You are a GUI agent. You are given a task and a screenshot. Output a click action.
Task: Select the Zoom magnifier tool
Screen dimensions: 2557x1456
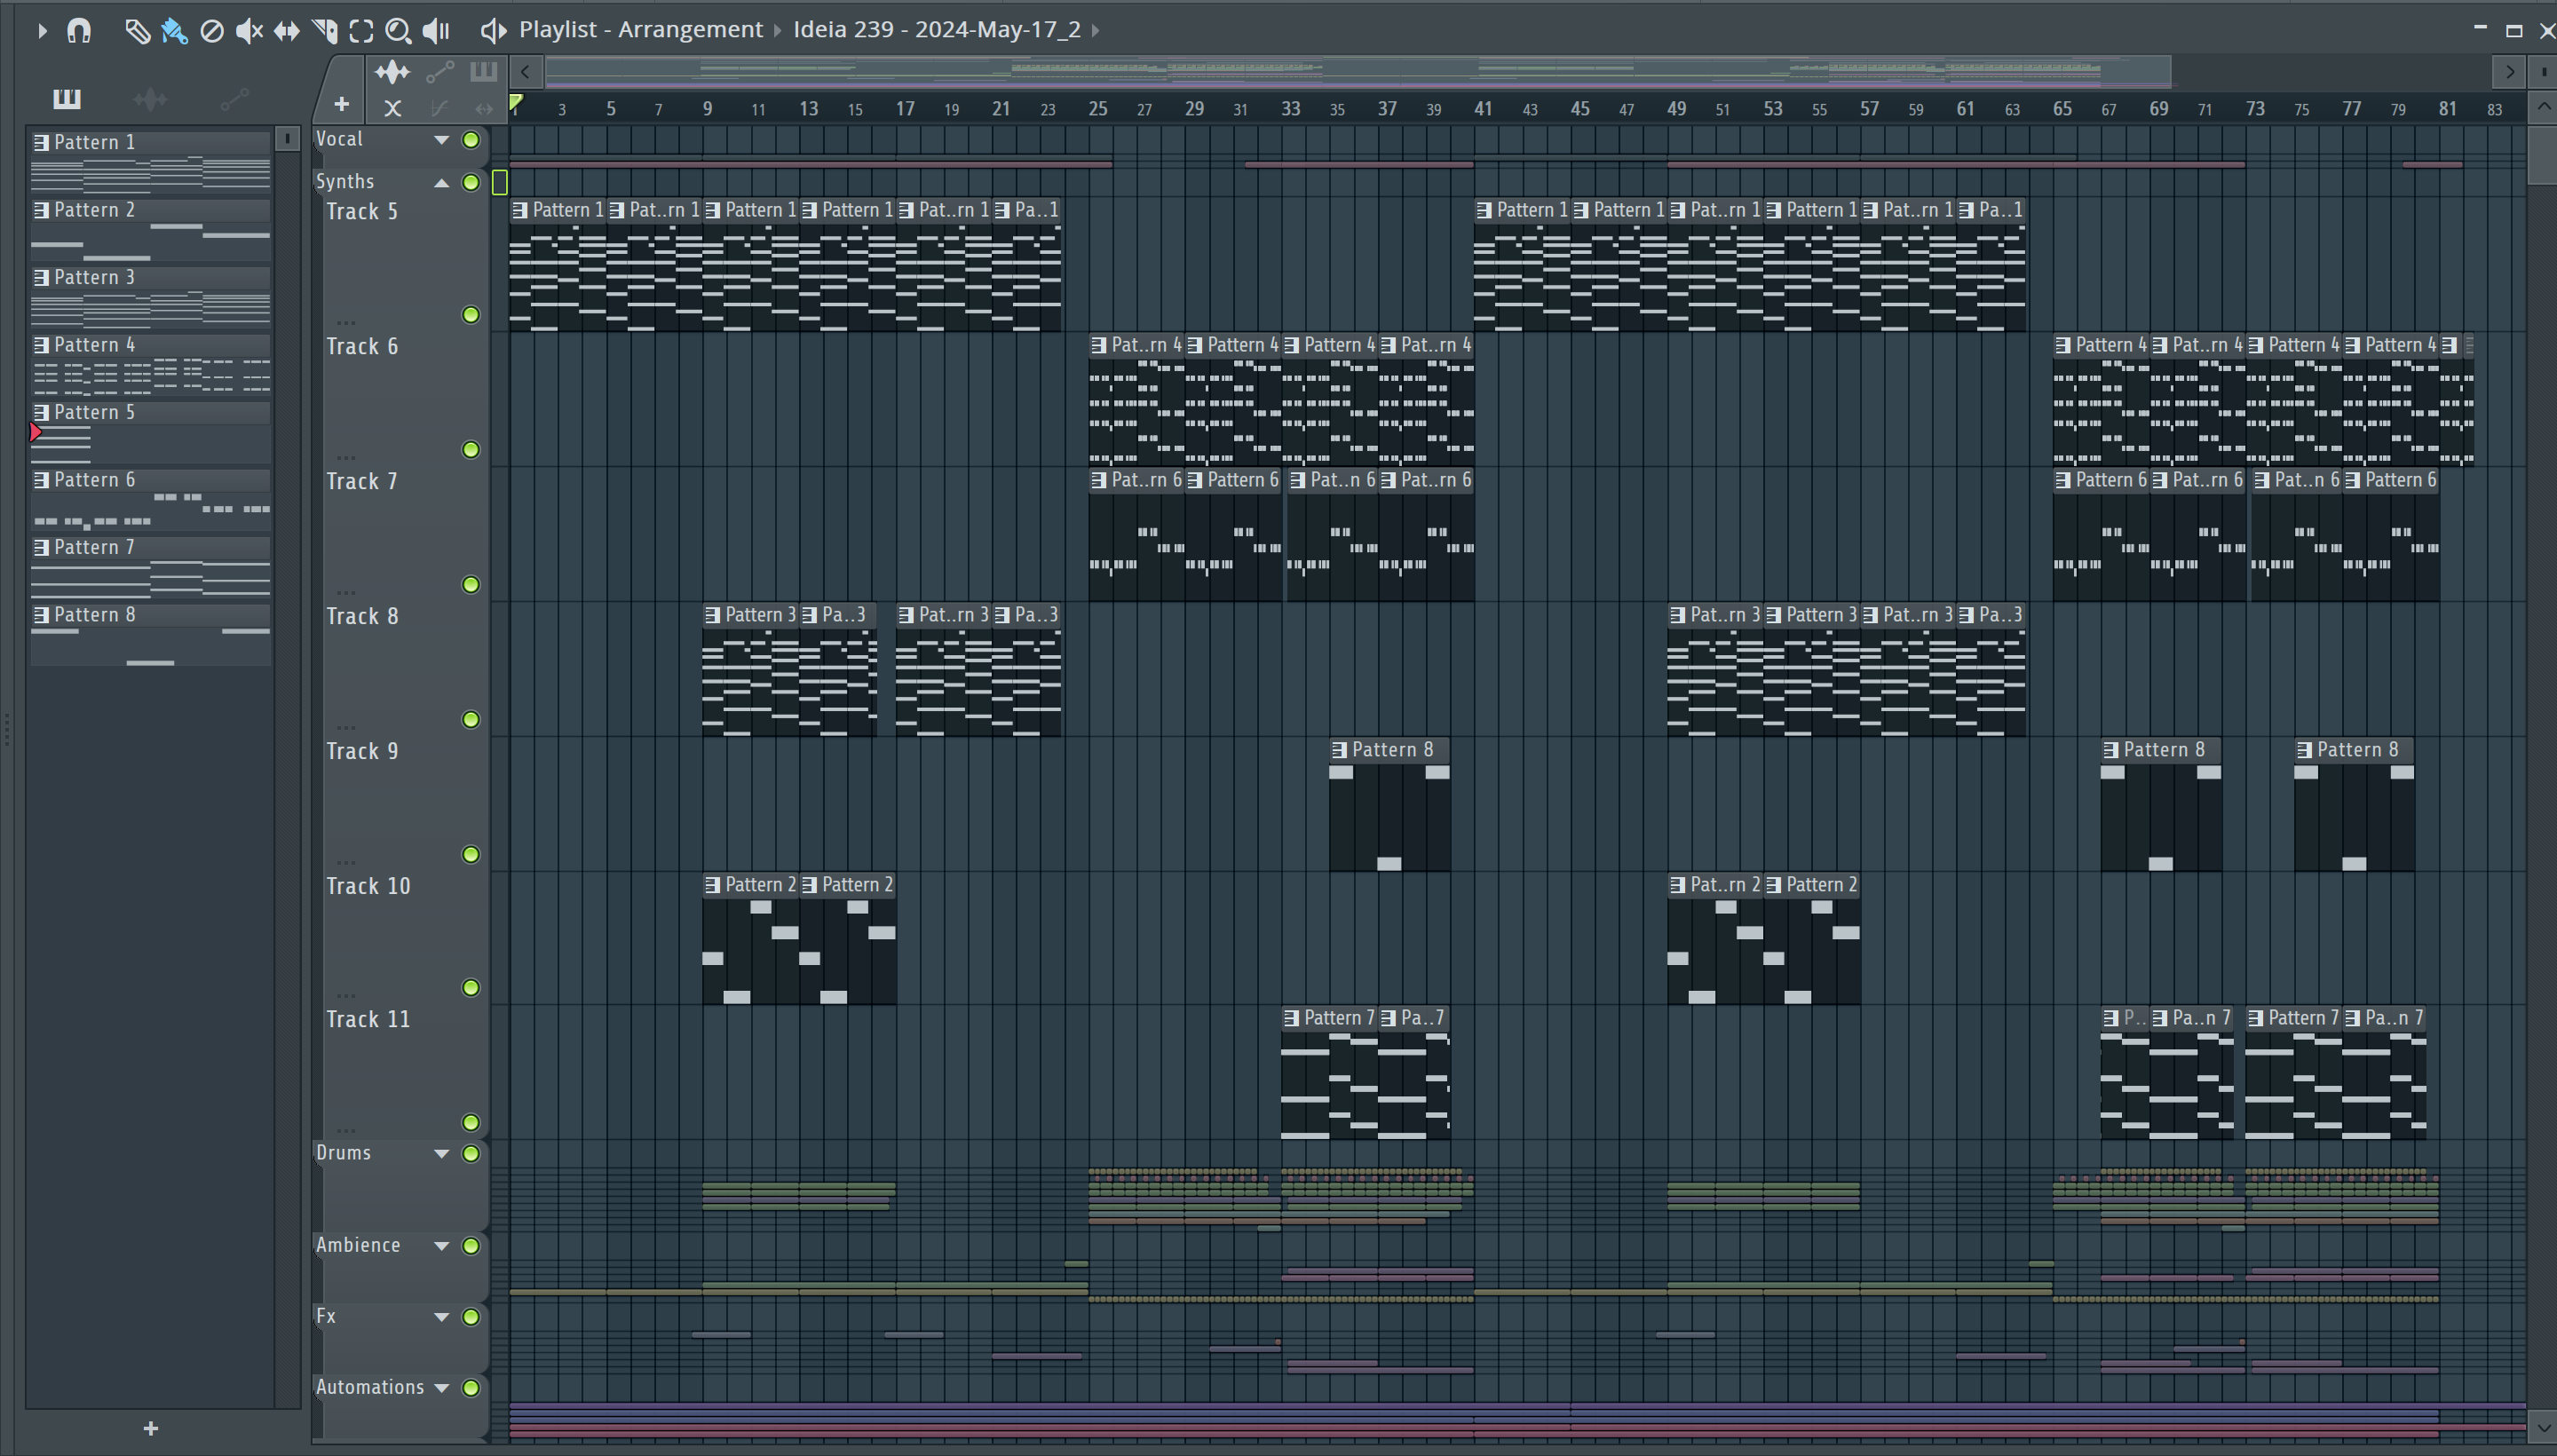coord(398,31)
